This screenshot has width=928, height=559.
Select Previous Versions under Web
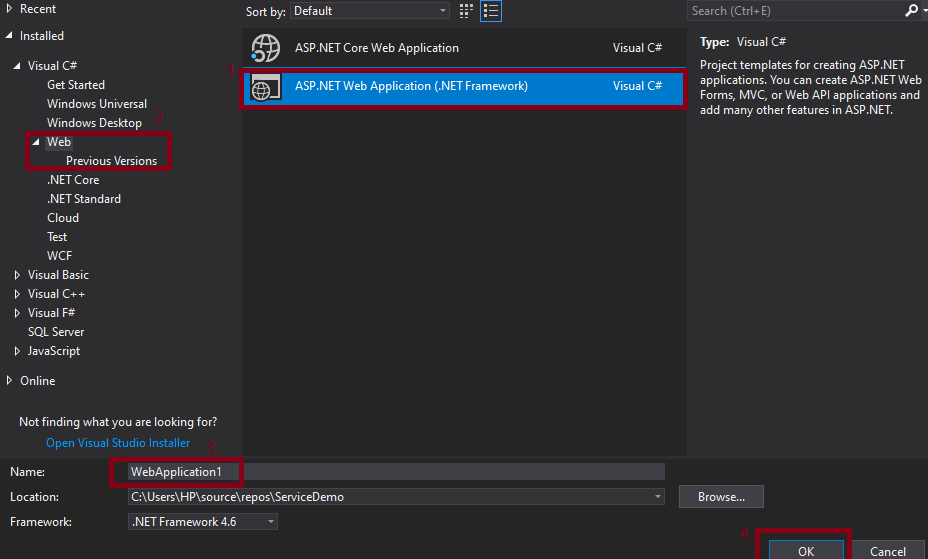111,161
